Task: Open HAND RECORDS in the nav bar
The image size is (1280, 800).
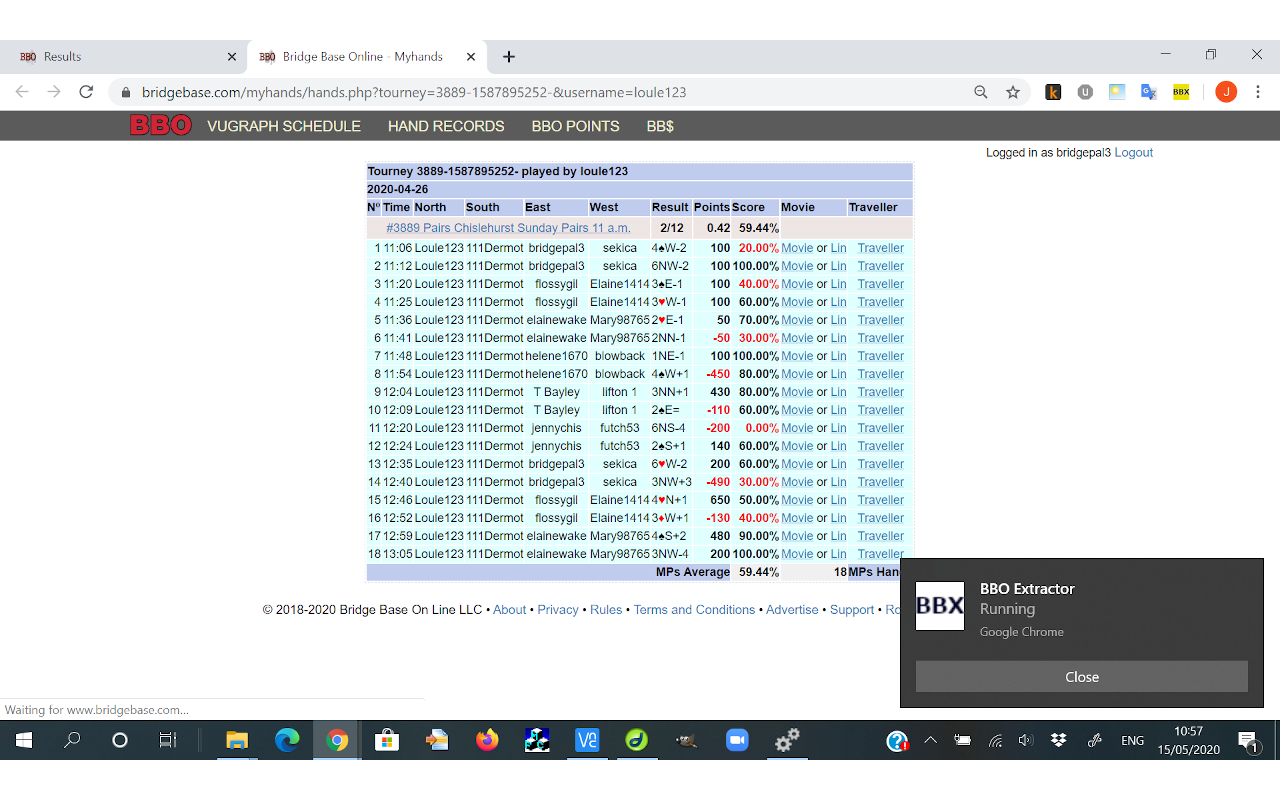Action: click(x=446, y=126)
